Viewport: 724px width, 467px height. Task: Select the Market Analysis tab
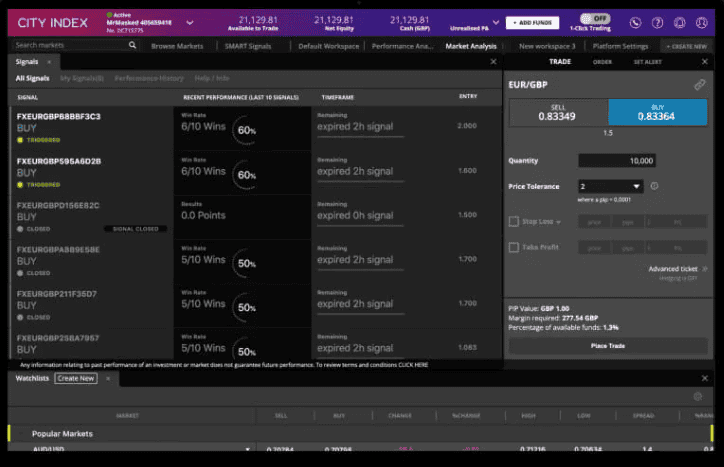click(471, 46)
